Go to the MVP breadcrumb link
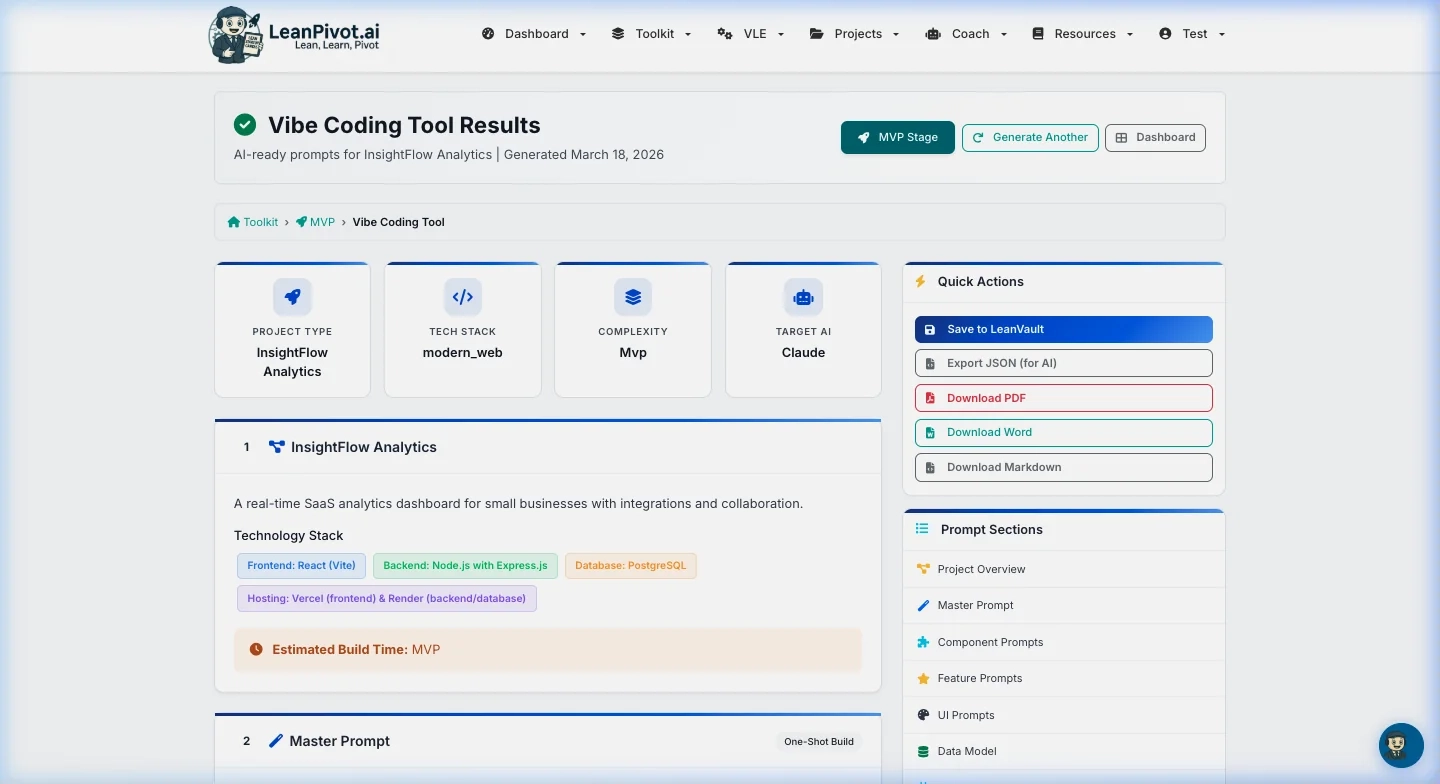 click(x=322, y=222)
